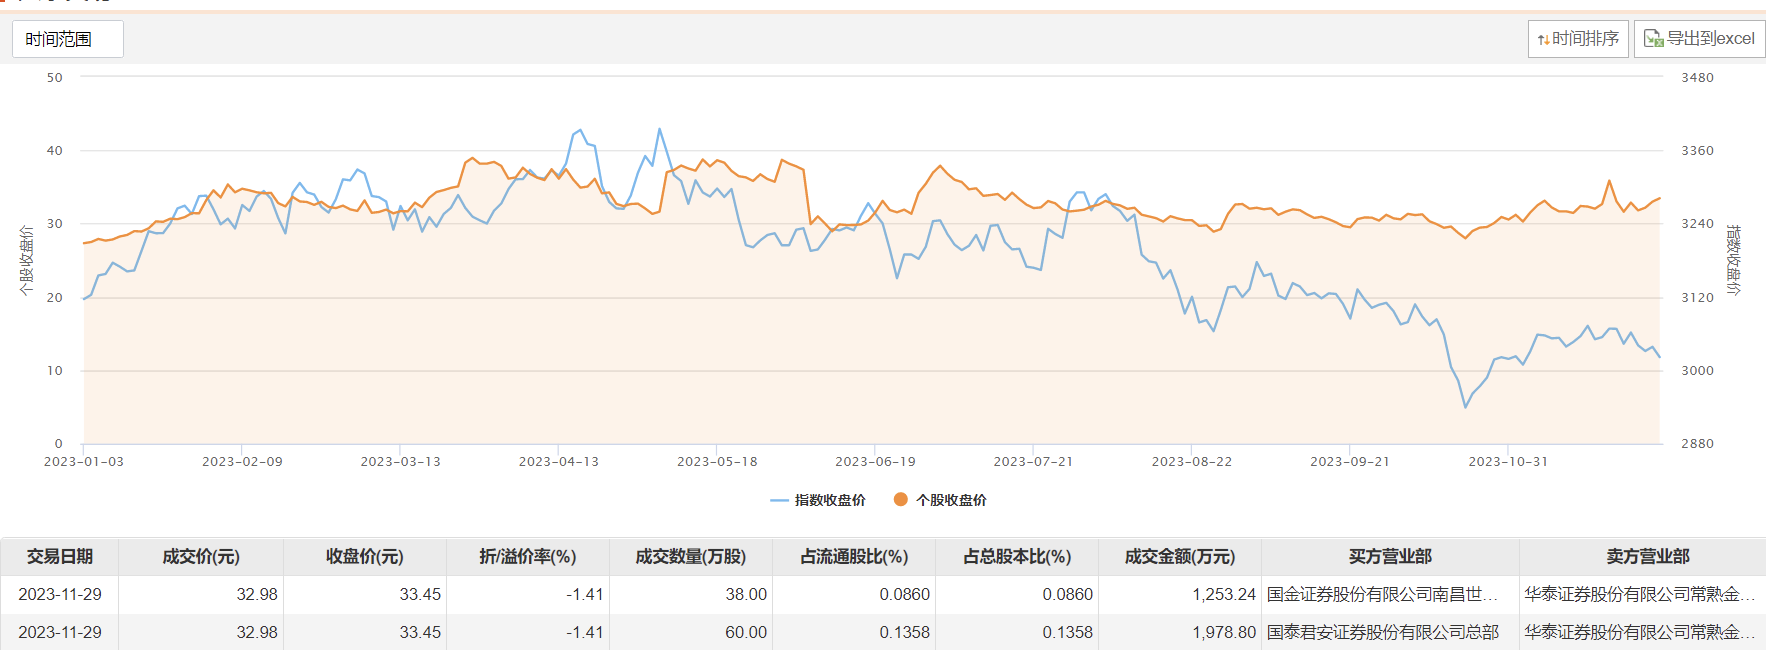This screenshot has width=1766, height=650.
Task: Click the 50 left axis label
Action: pos(55,77)
